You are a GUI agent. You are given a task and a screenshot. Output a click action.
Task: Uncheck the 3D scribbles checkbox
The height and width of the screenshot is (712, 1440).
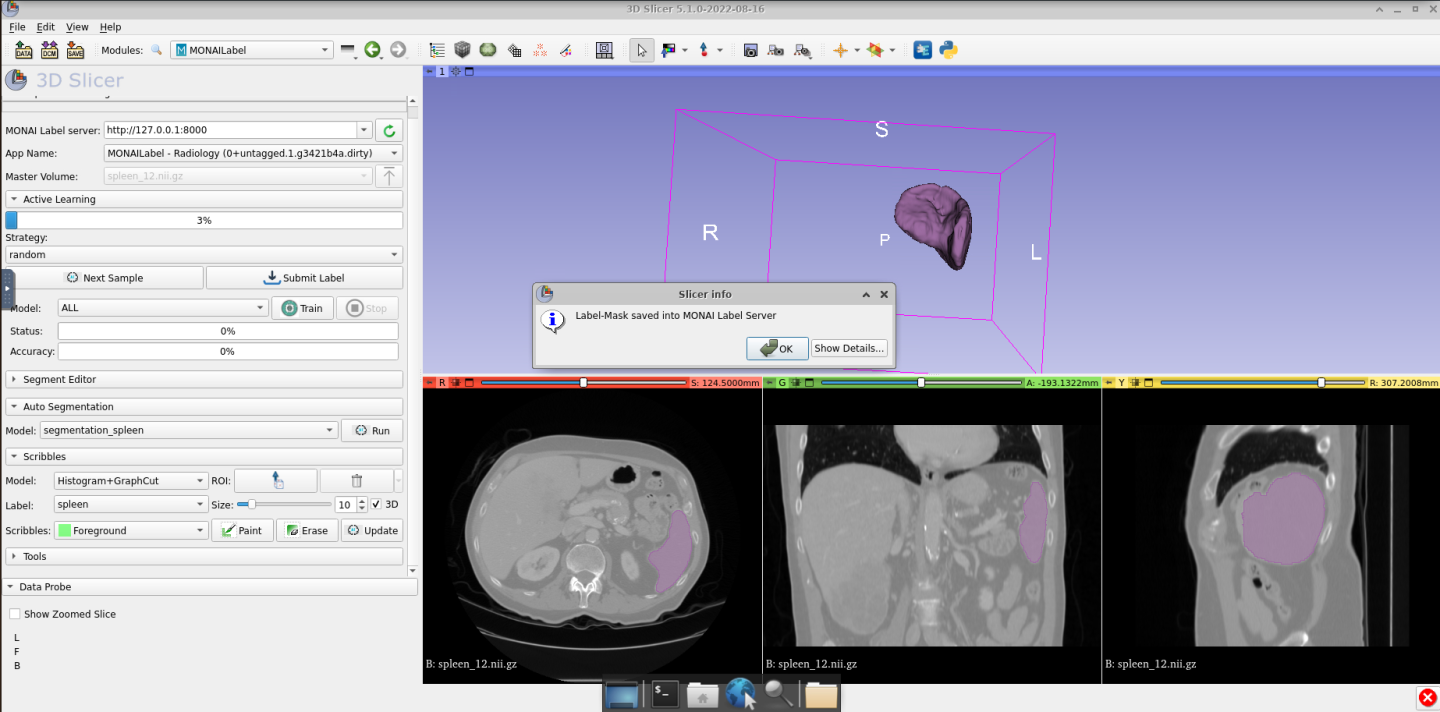coord(375,505)
